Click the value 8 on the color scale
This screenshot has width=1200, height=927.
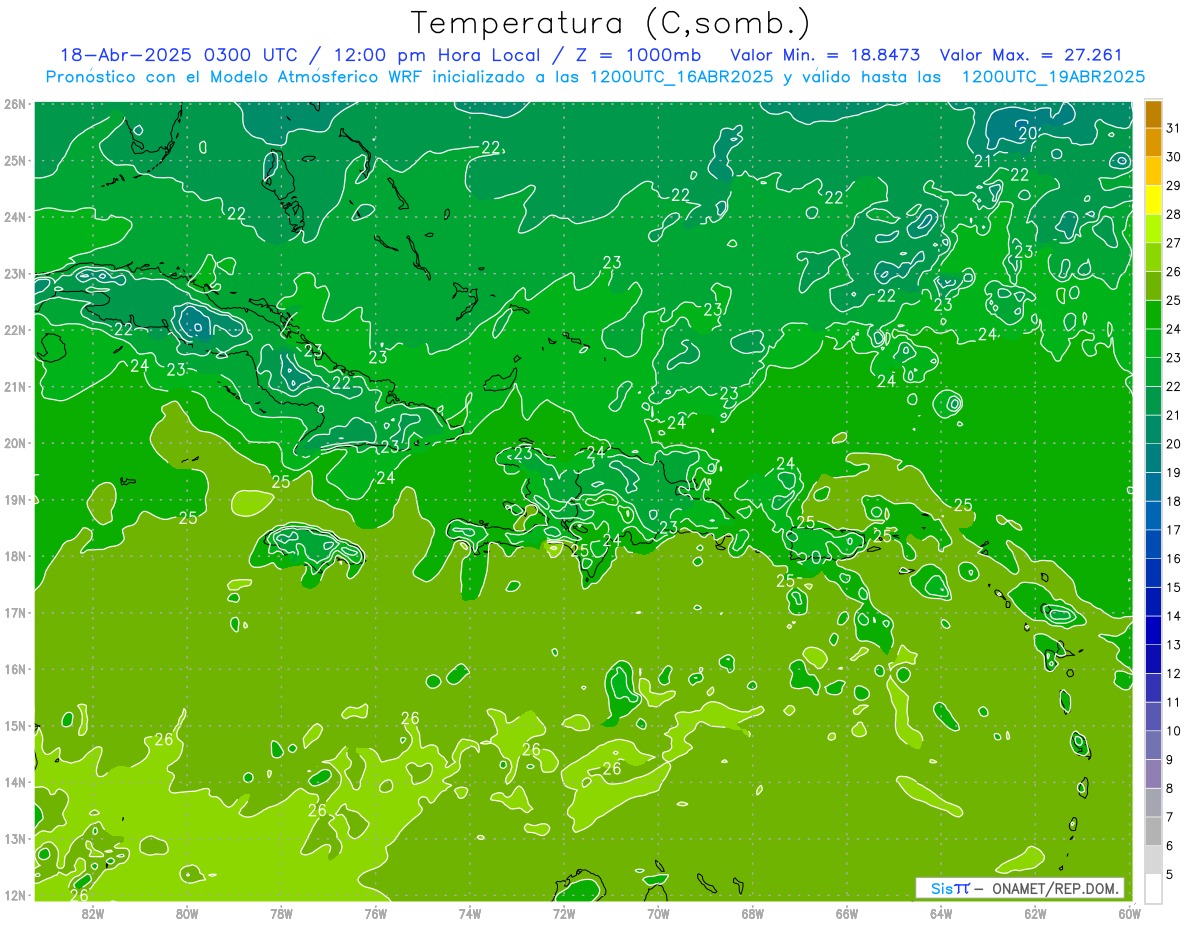[1170, 788]
